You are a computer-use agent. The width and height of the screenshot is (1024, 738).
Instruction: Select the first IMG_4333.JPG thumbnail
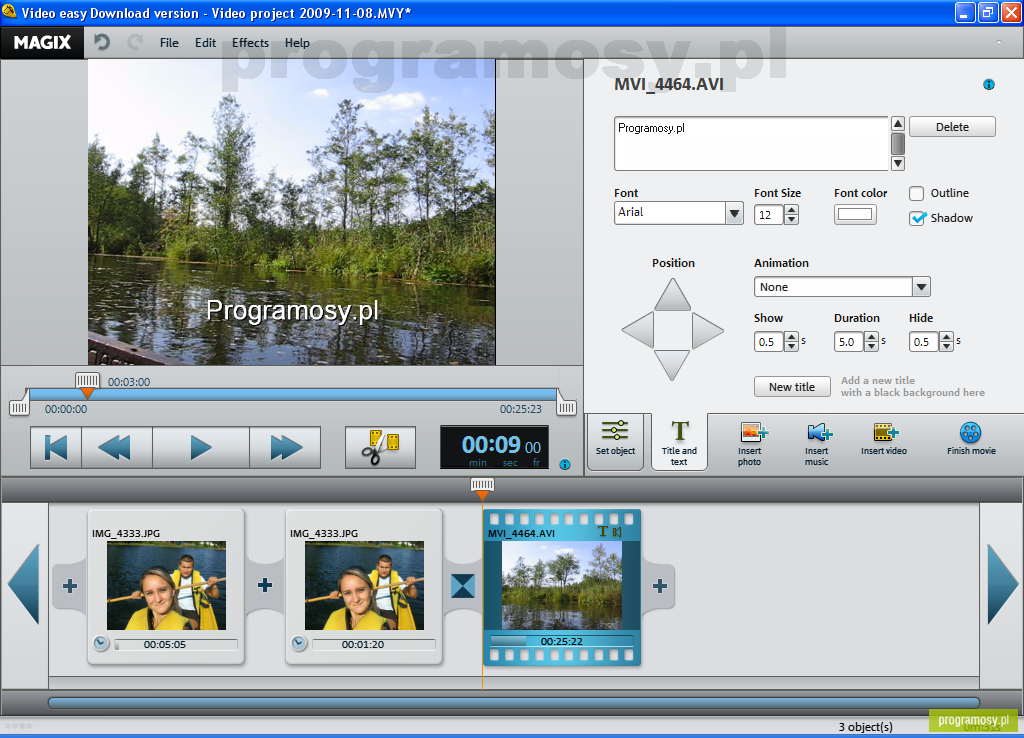click(167, 585)
